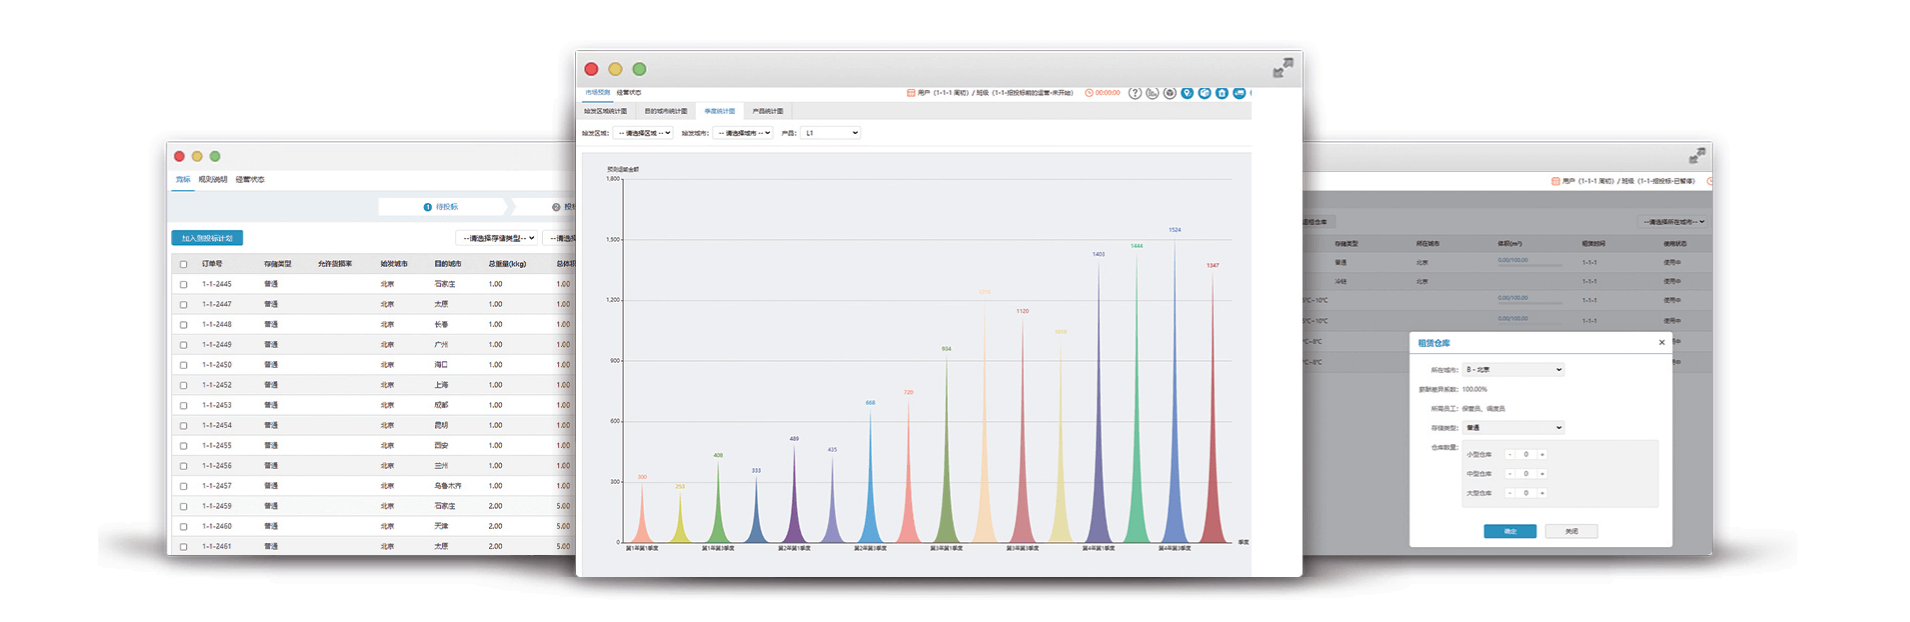
Task: Click the blue warehouse icon in toolbar
Action: 1222,93
